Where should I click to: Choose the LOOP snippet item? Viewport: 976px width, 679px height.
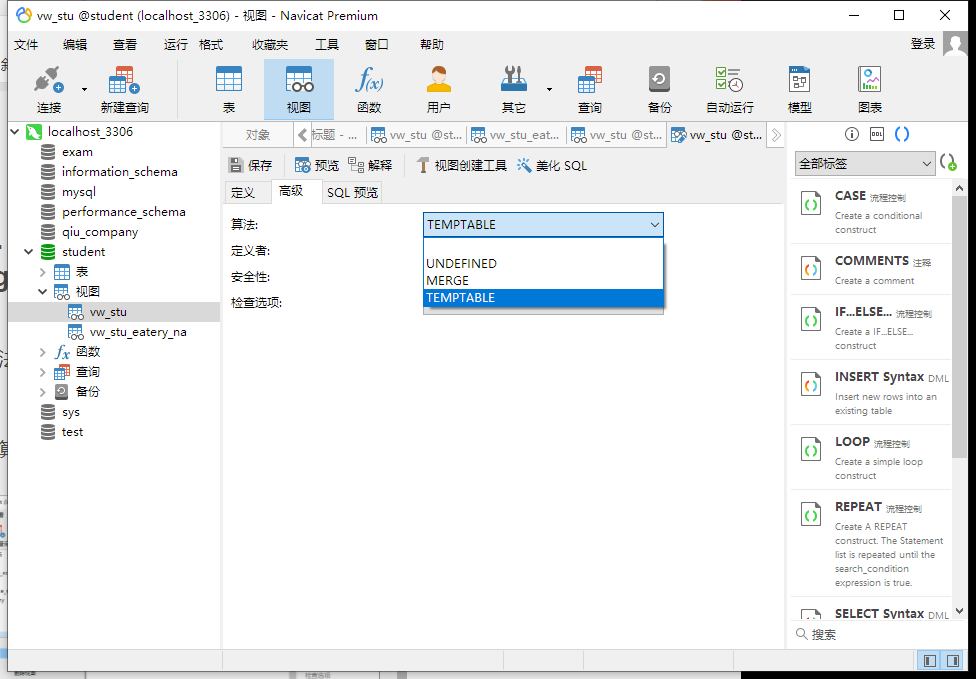click(x=871, y=457)
